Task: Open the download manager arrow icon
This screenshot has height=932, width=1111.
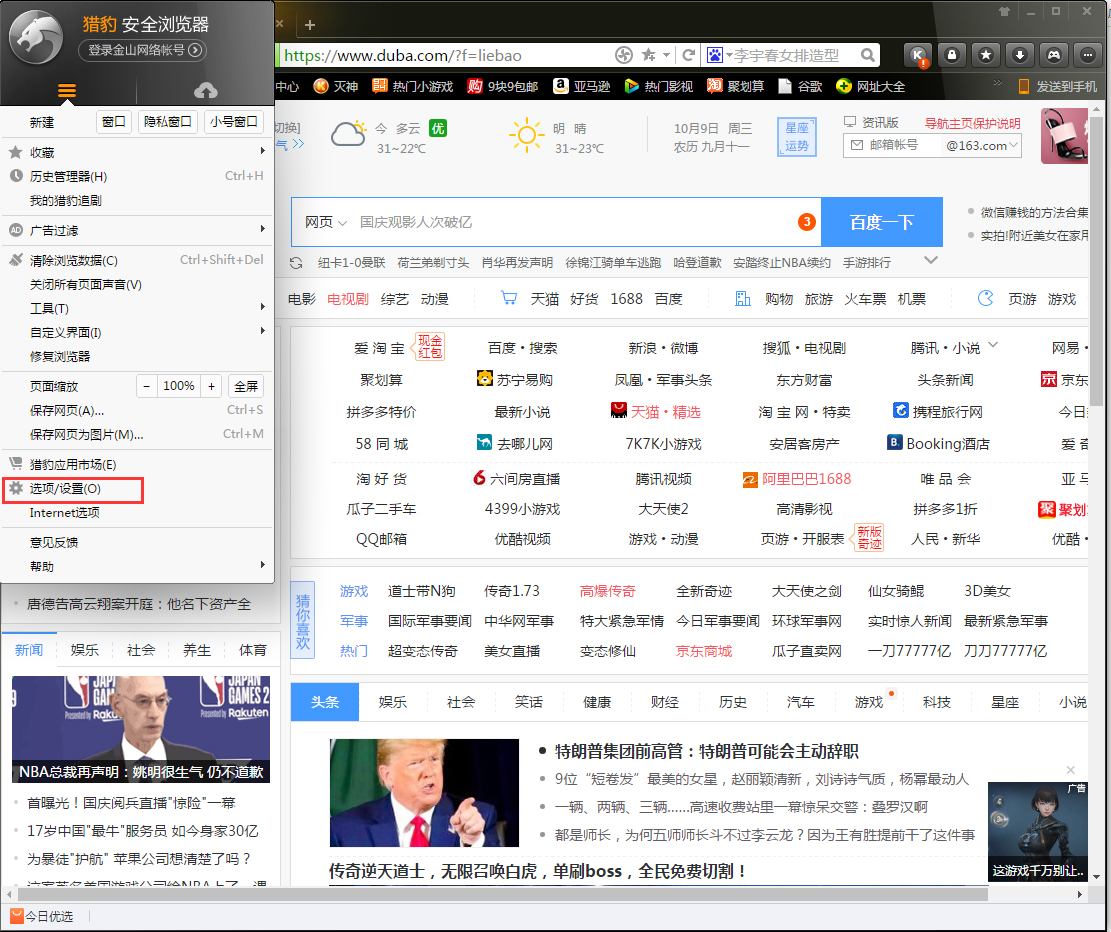Action: pyautogui.click(x=1020, y=55)
